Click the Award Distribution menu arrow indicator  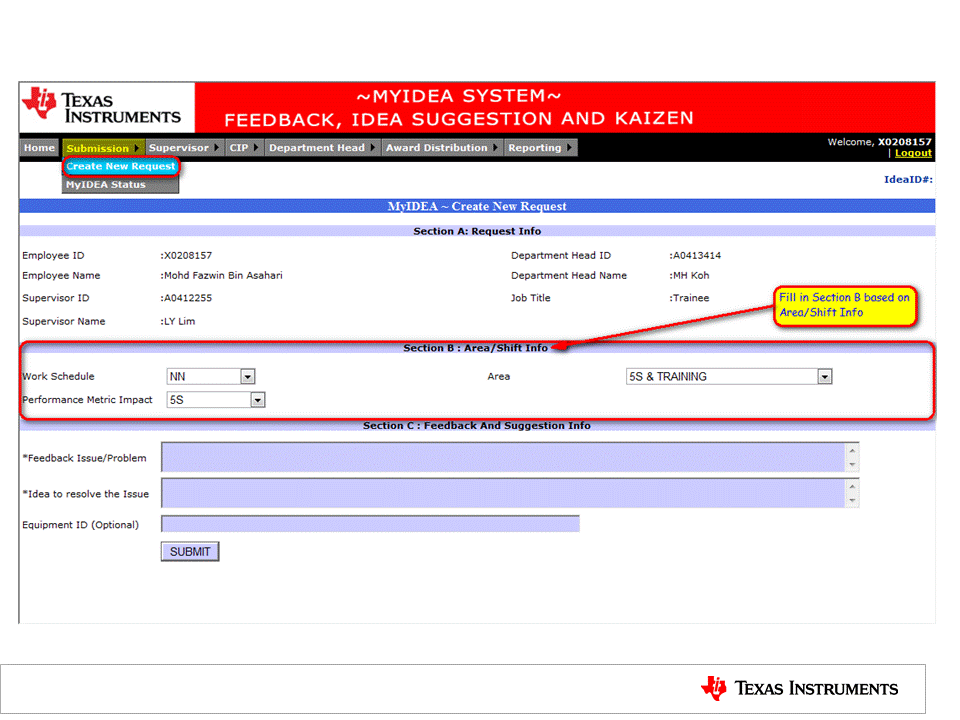[495, 148]
